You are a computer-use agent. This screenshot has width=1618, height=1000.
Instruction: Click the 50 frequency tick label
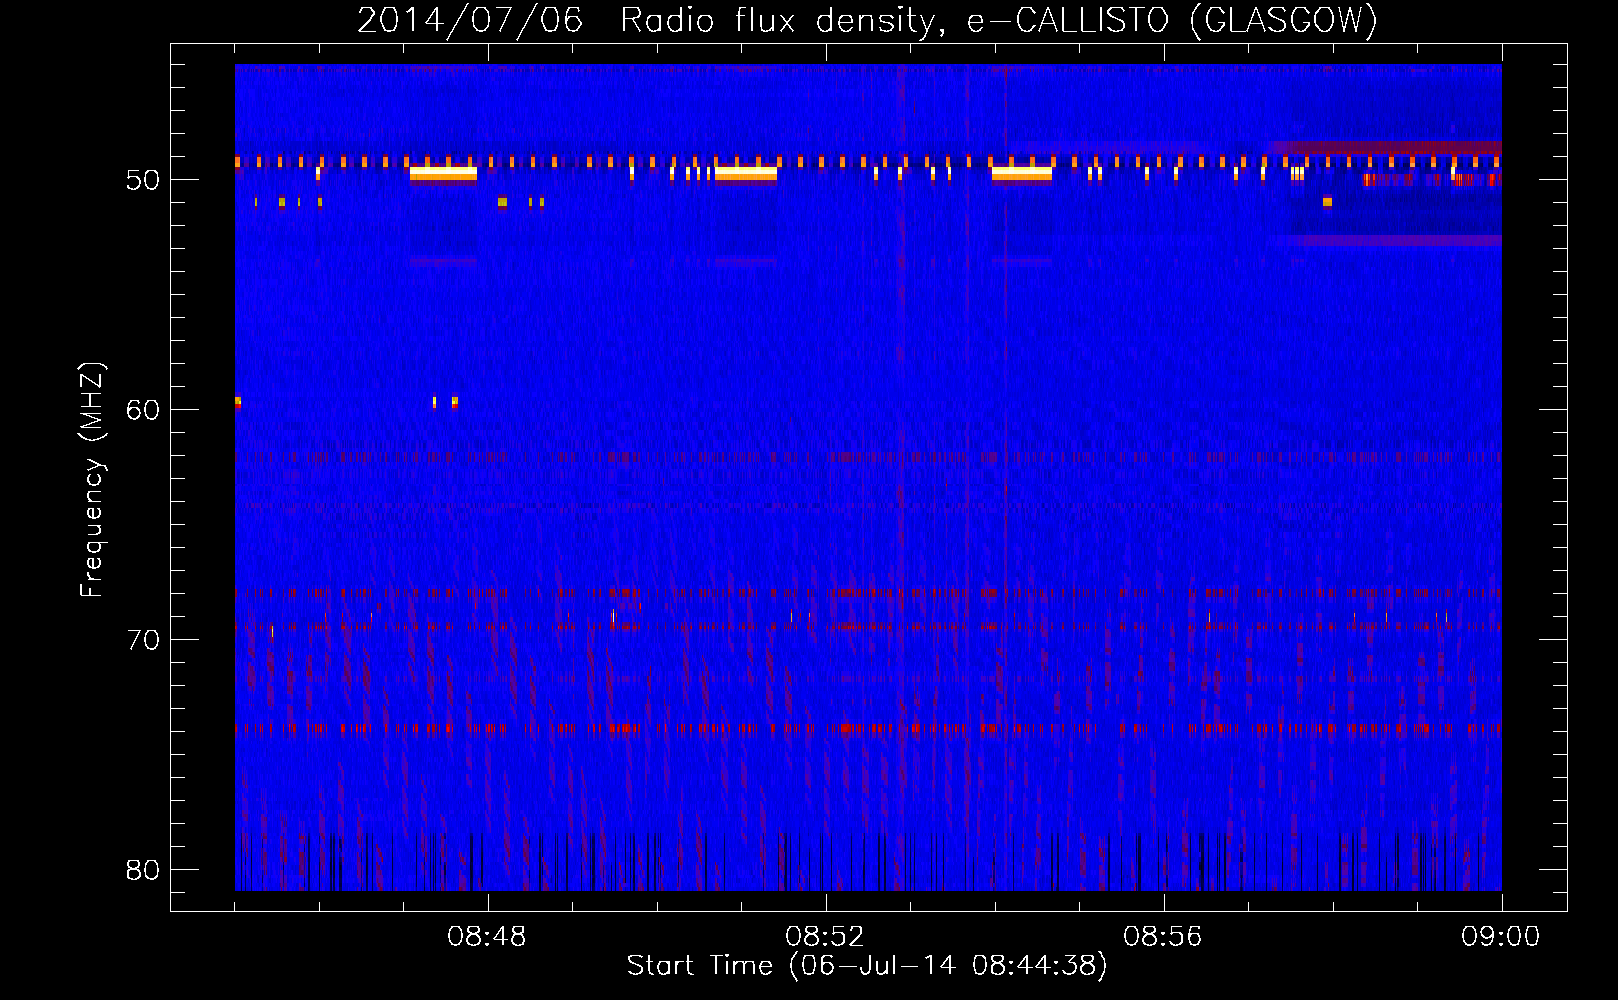[143, 180]
